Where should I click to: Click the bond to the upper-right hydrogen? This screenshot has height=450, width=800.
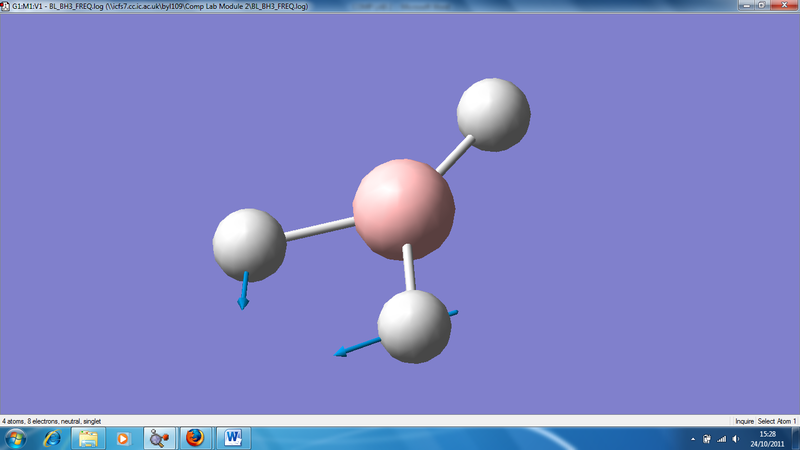455,155
